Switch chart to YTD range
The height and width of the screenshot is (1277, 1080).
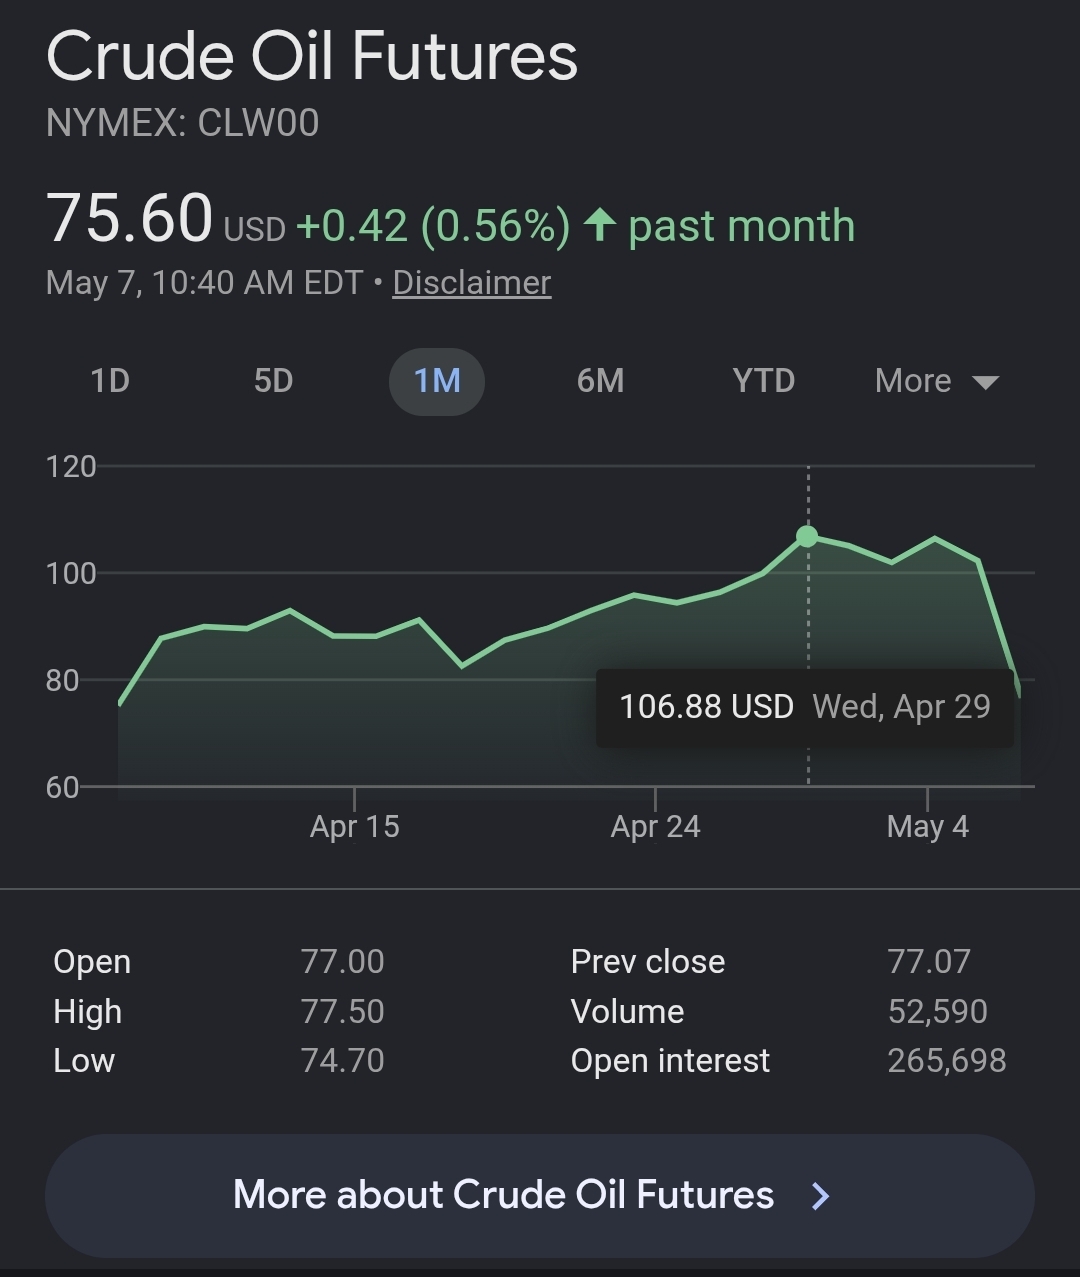[x=763, y=381]
